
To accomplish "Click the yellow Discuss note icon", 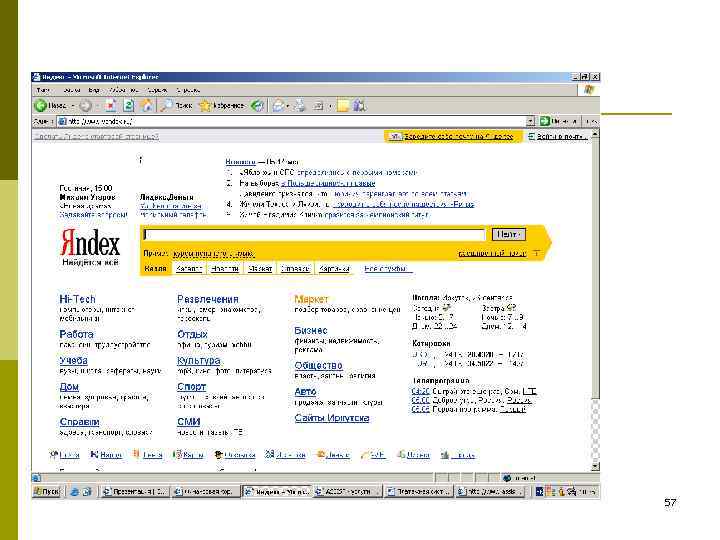I will (x=343, y=106).
